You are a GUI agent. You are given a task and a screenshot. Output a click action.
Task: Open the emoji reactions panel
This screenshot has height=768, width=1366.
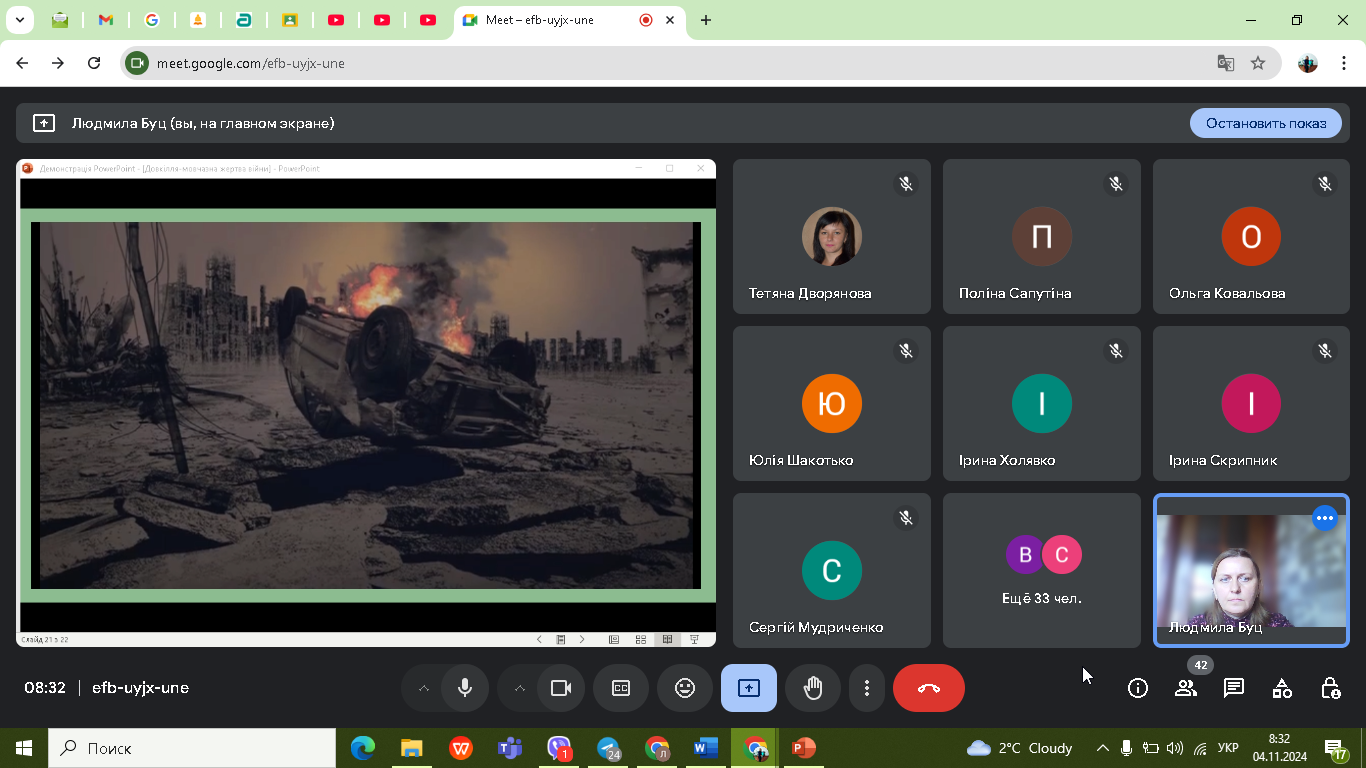(x=684, y=688)
